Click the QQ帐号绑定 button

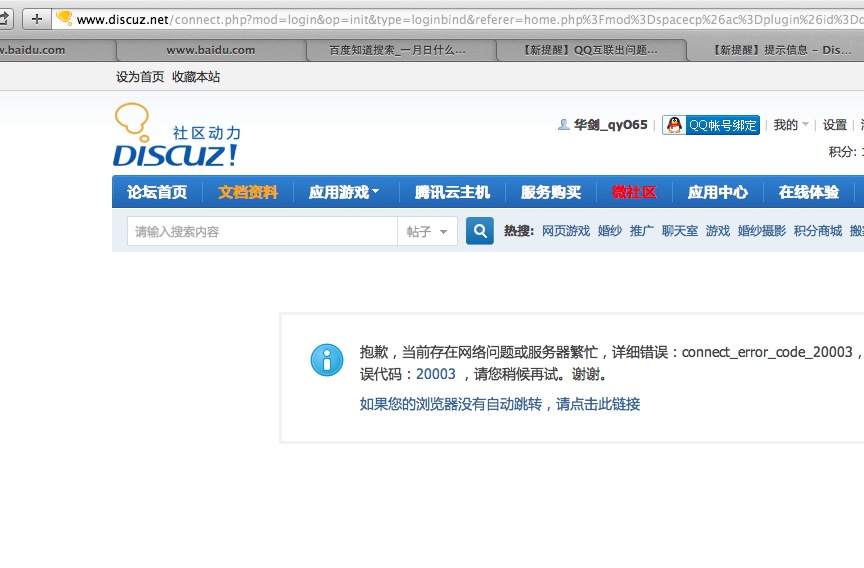711,125
